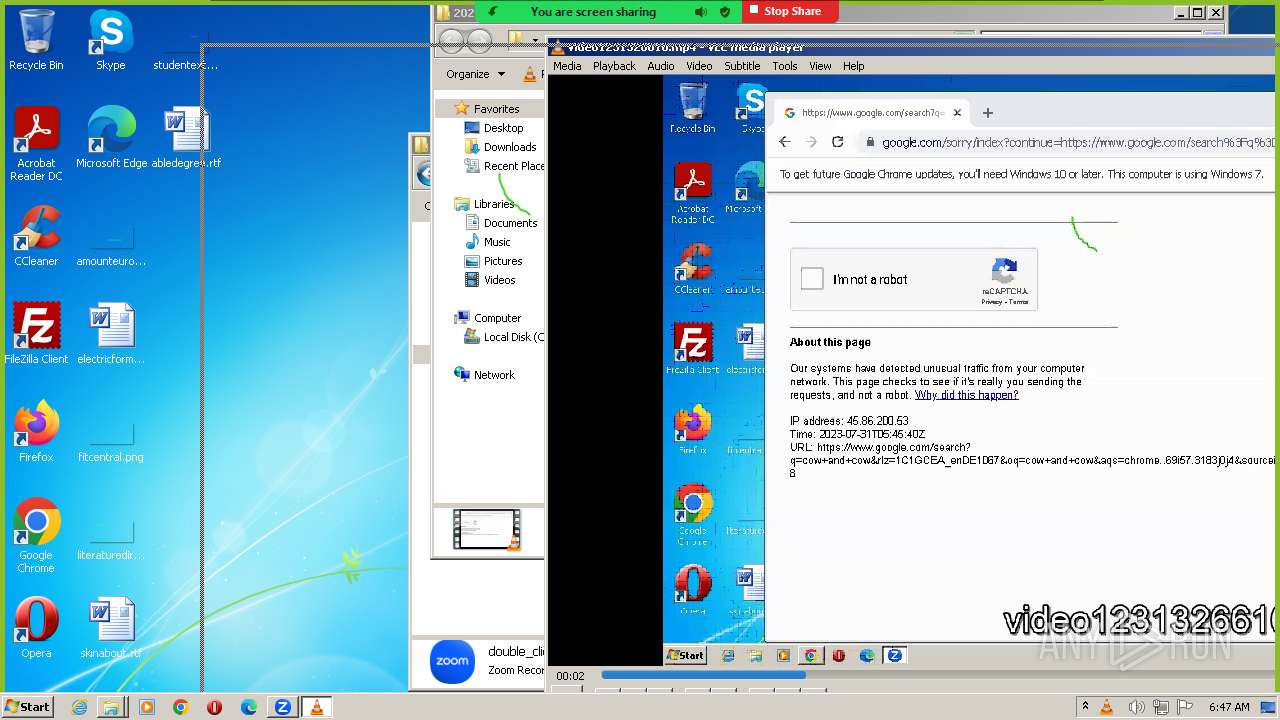Select the literaturedir desktop file
The height and width of the screenshot is (720, 1280).
[x=111, y=538]
